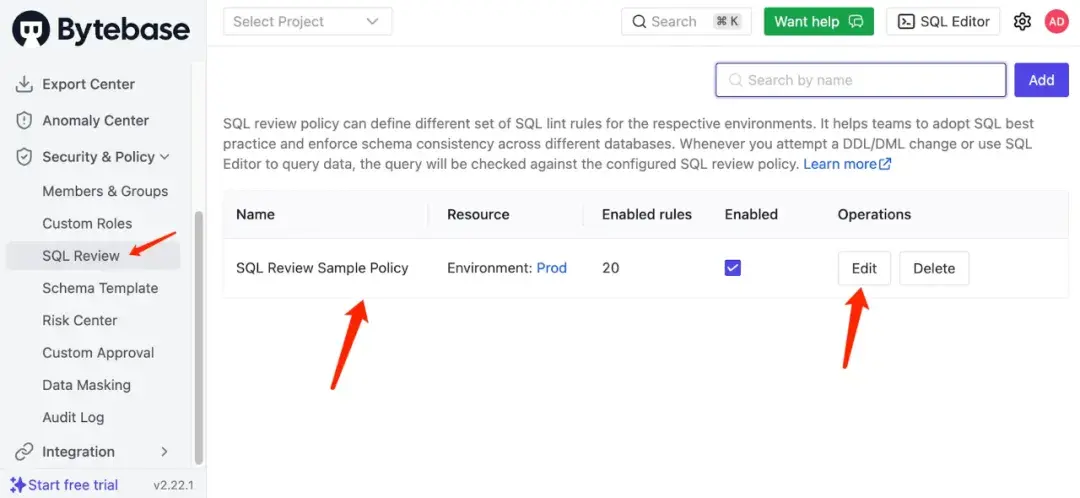Click the Learn more external link icon
Image resolution: width=1080 pixels, height=498 pixels.
(x=885, y=164)
